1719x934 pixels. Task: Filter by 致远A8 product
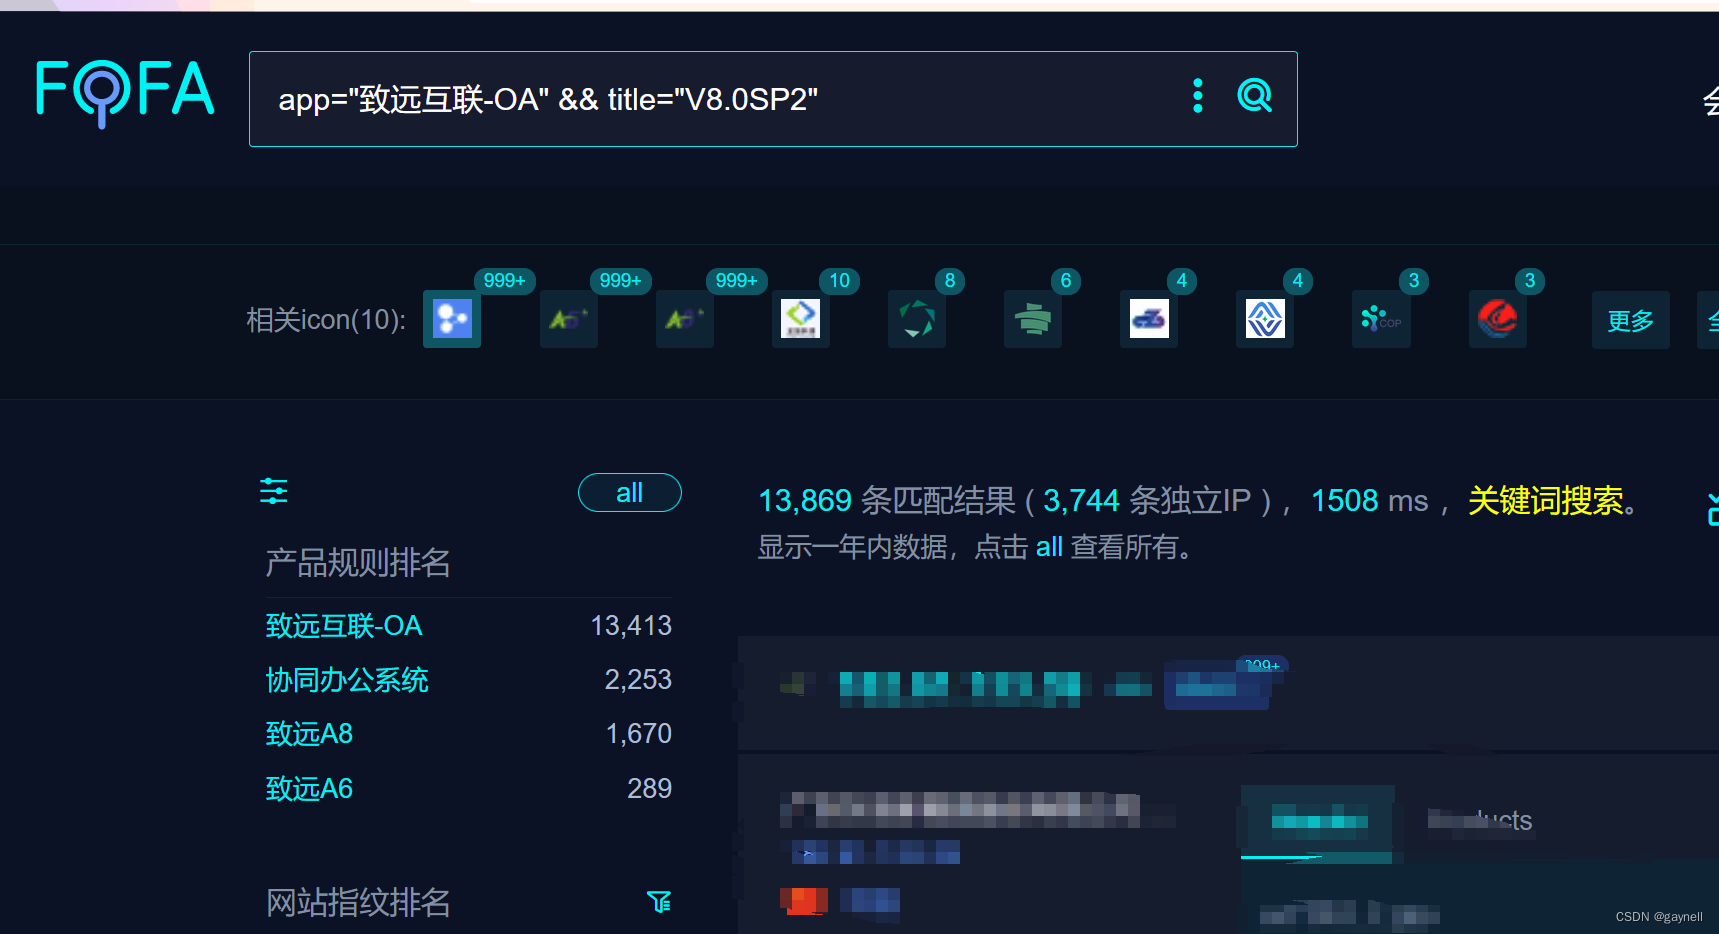(309, 734)
